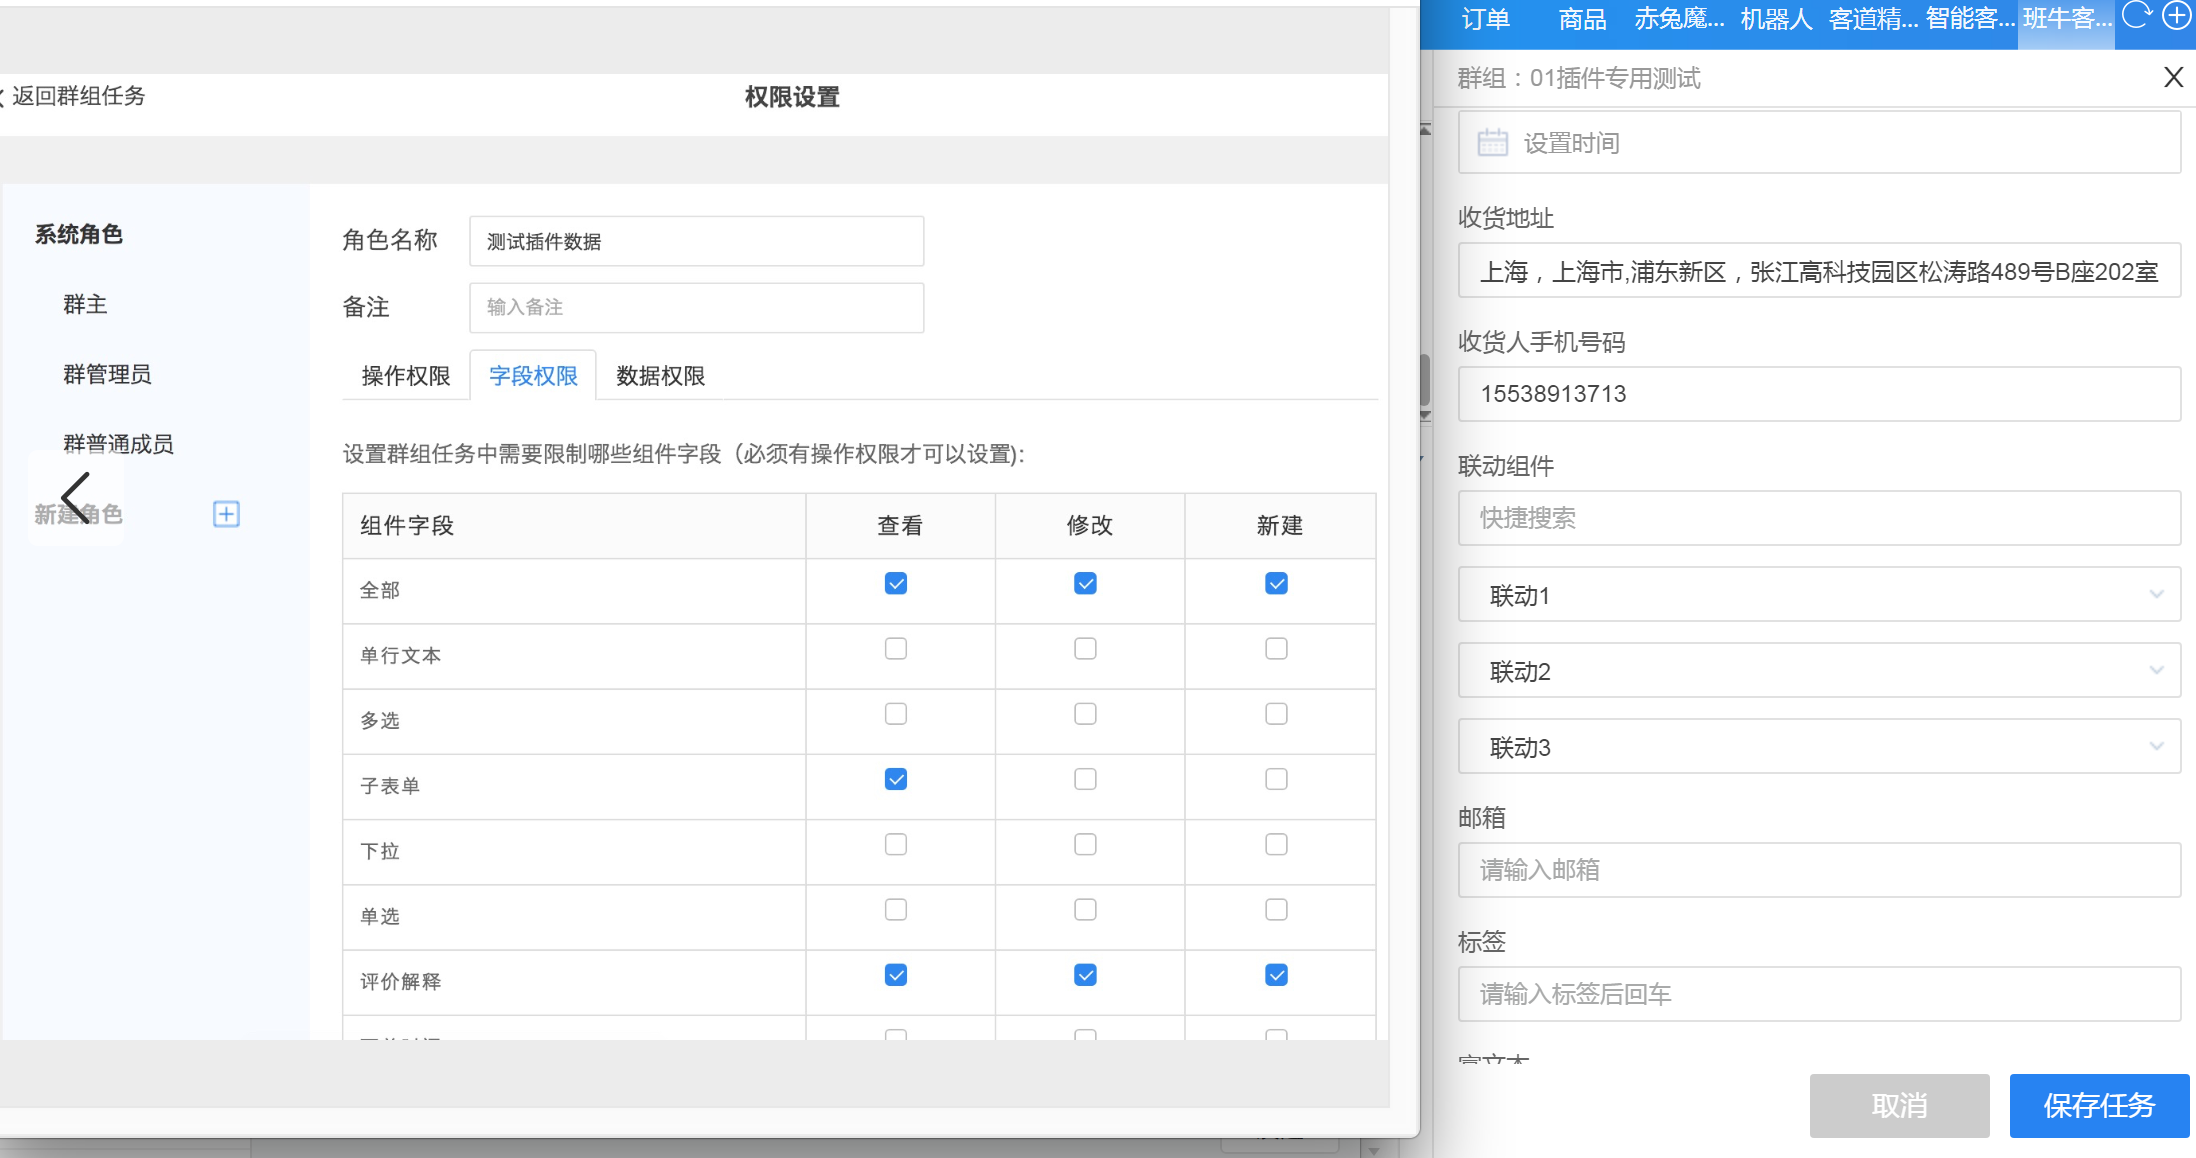Click the 收货地址 field

tap(1819, 271)
